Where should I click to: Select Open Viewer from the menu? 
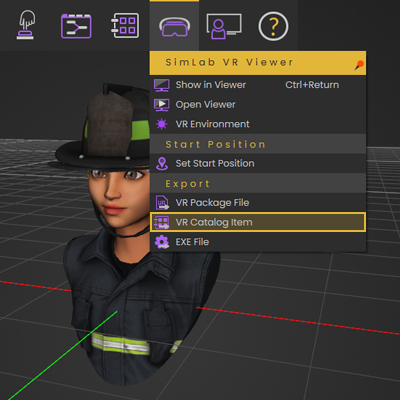point(258,105)
